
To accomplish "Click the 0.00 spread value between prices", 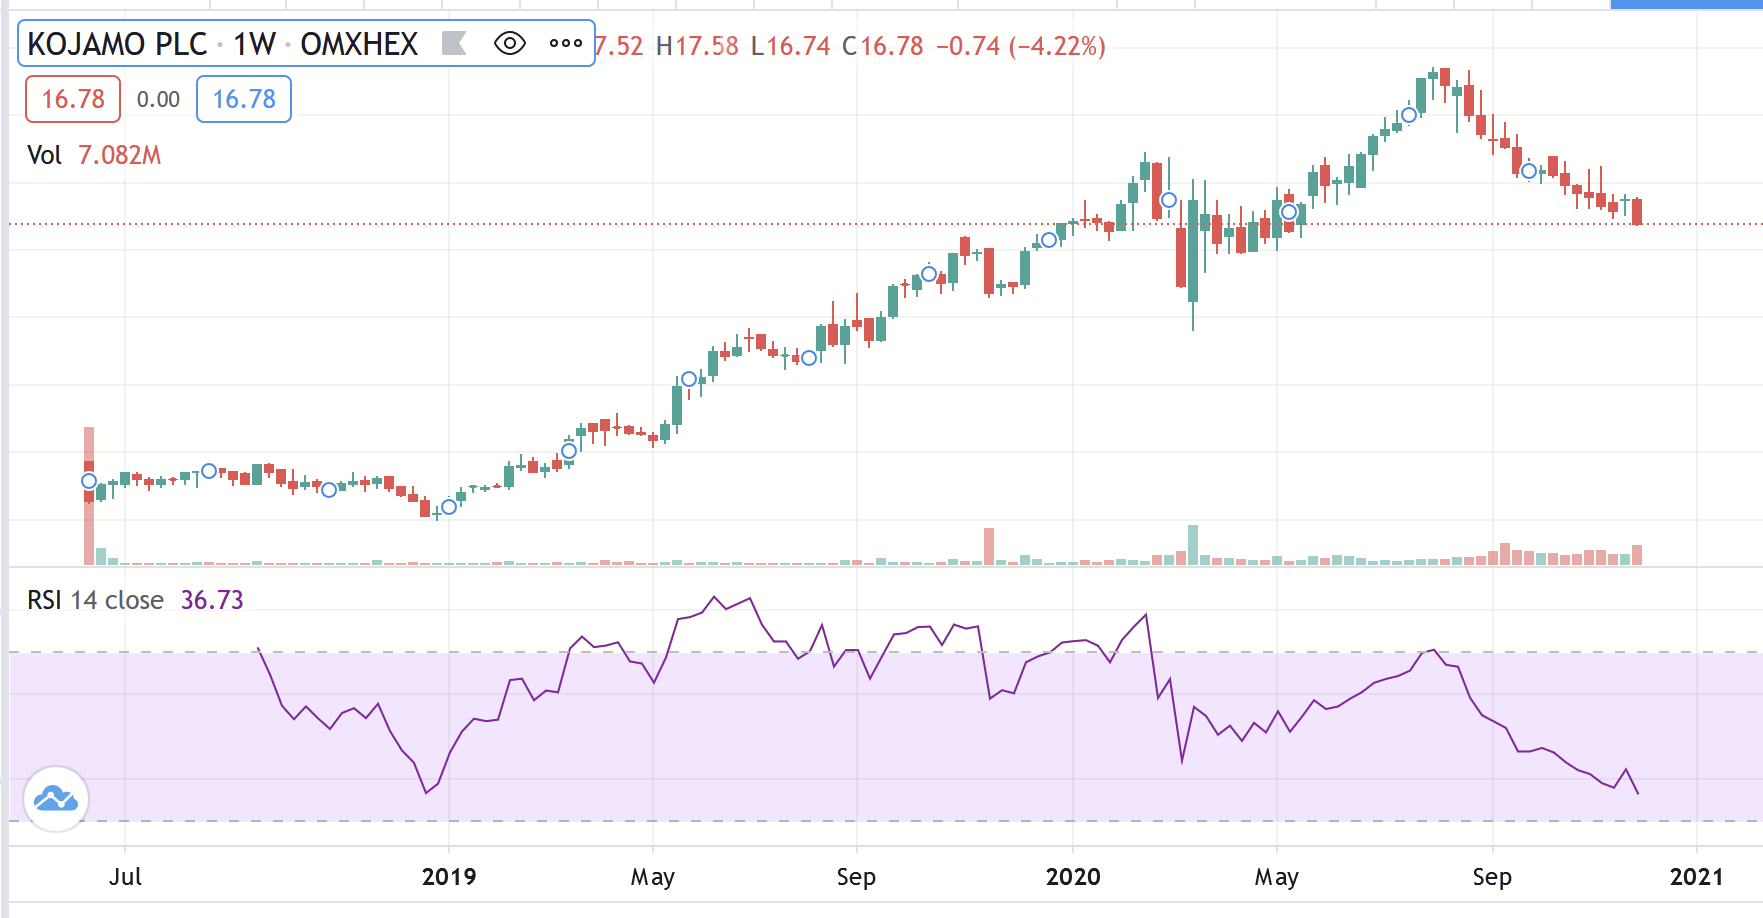I will (158, 99).
